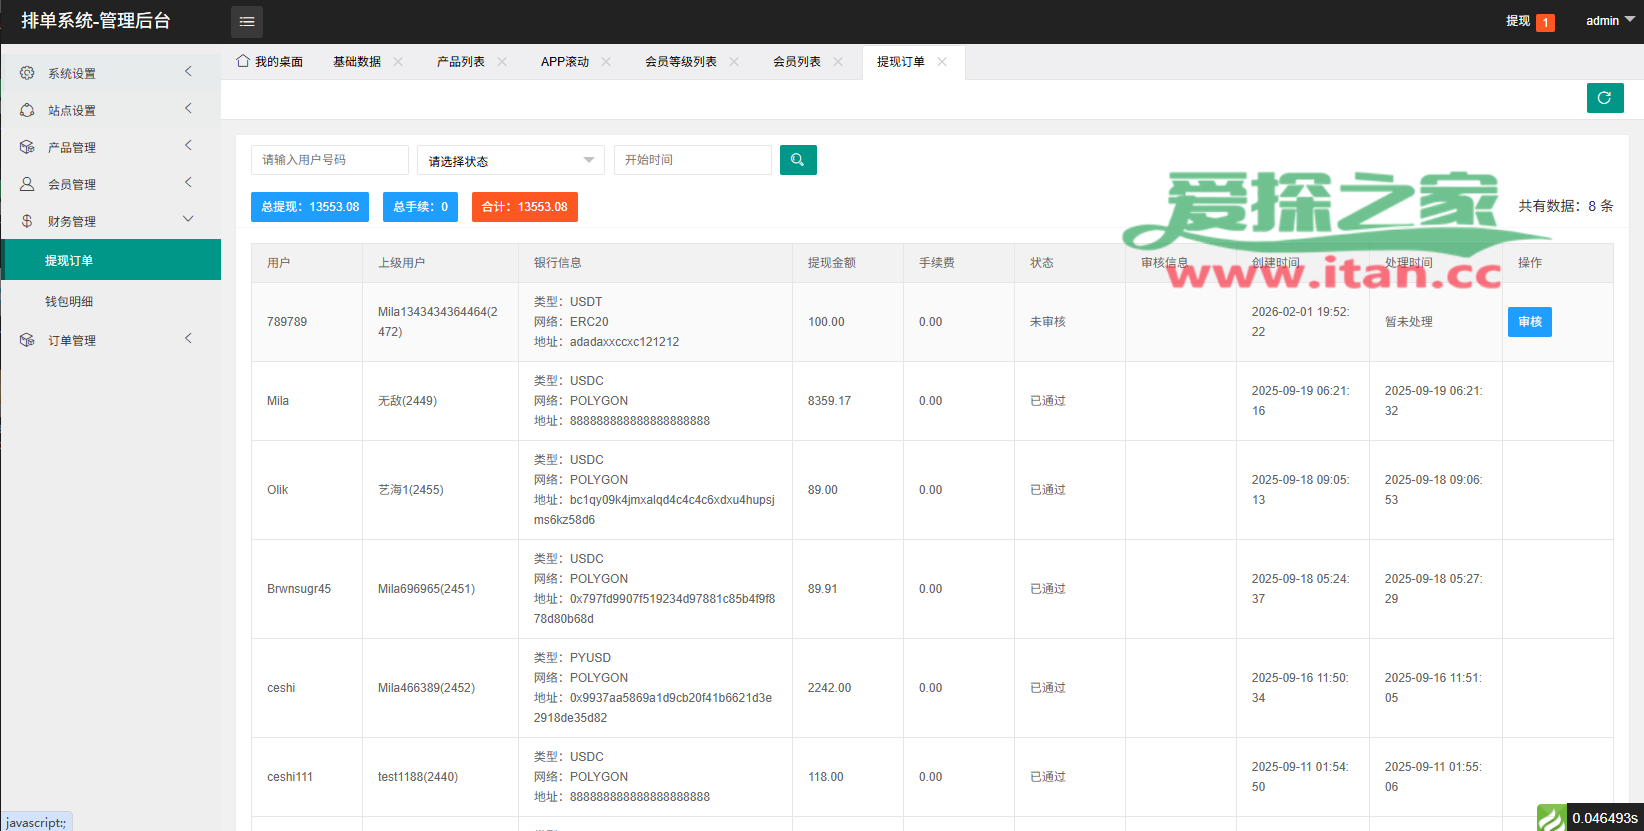The height and width of the screenshot is (831, 1644).
Task: Click the hamburger menu toggle icon
Action: pyautogui.click(x=247, y=21)
